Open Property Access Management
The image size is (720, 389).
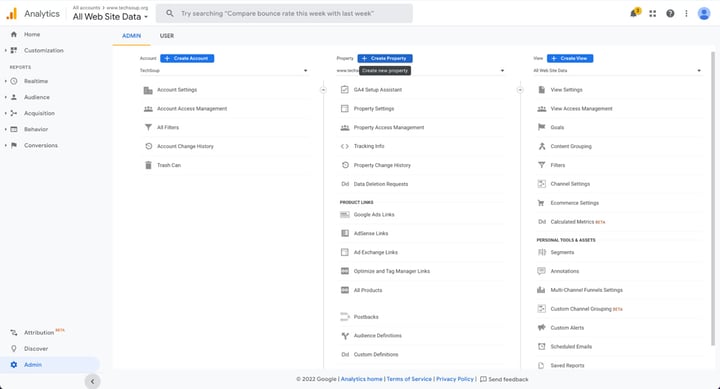(x=388, y=128)
